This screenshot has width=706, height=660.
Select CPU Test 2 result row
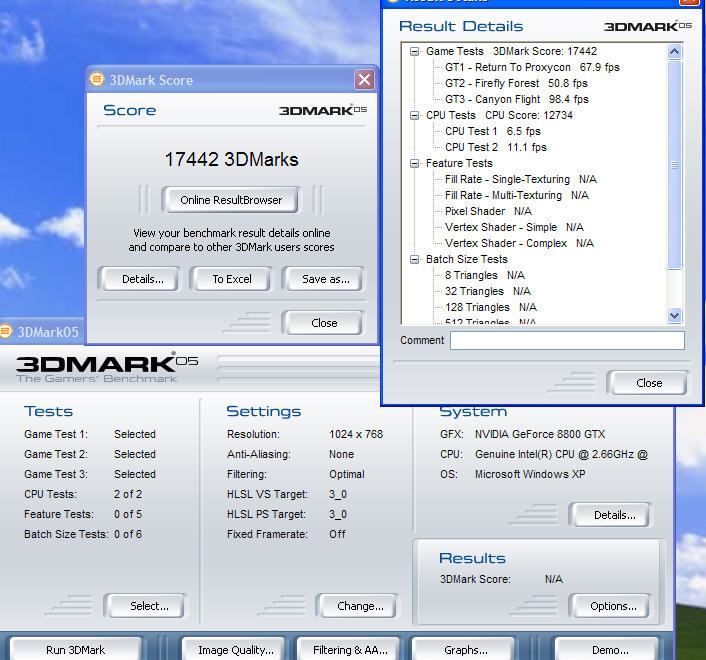click(495, 147)
